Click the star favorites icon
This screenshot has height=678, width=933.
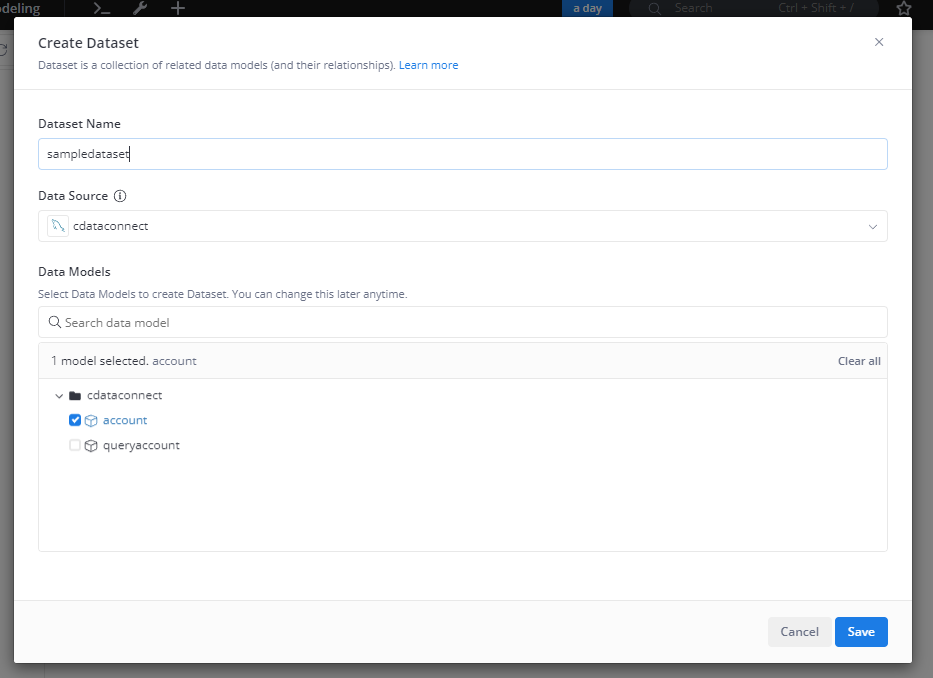tap(904, 8)
